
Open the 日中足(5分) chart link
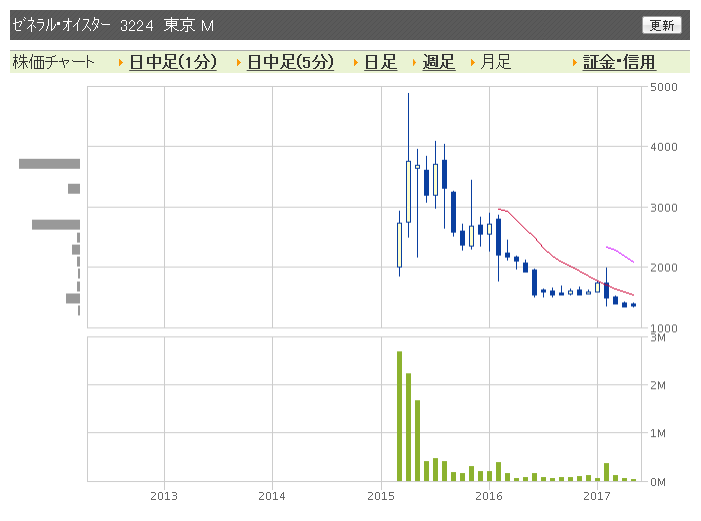click(x=290, y=62)
